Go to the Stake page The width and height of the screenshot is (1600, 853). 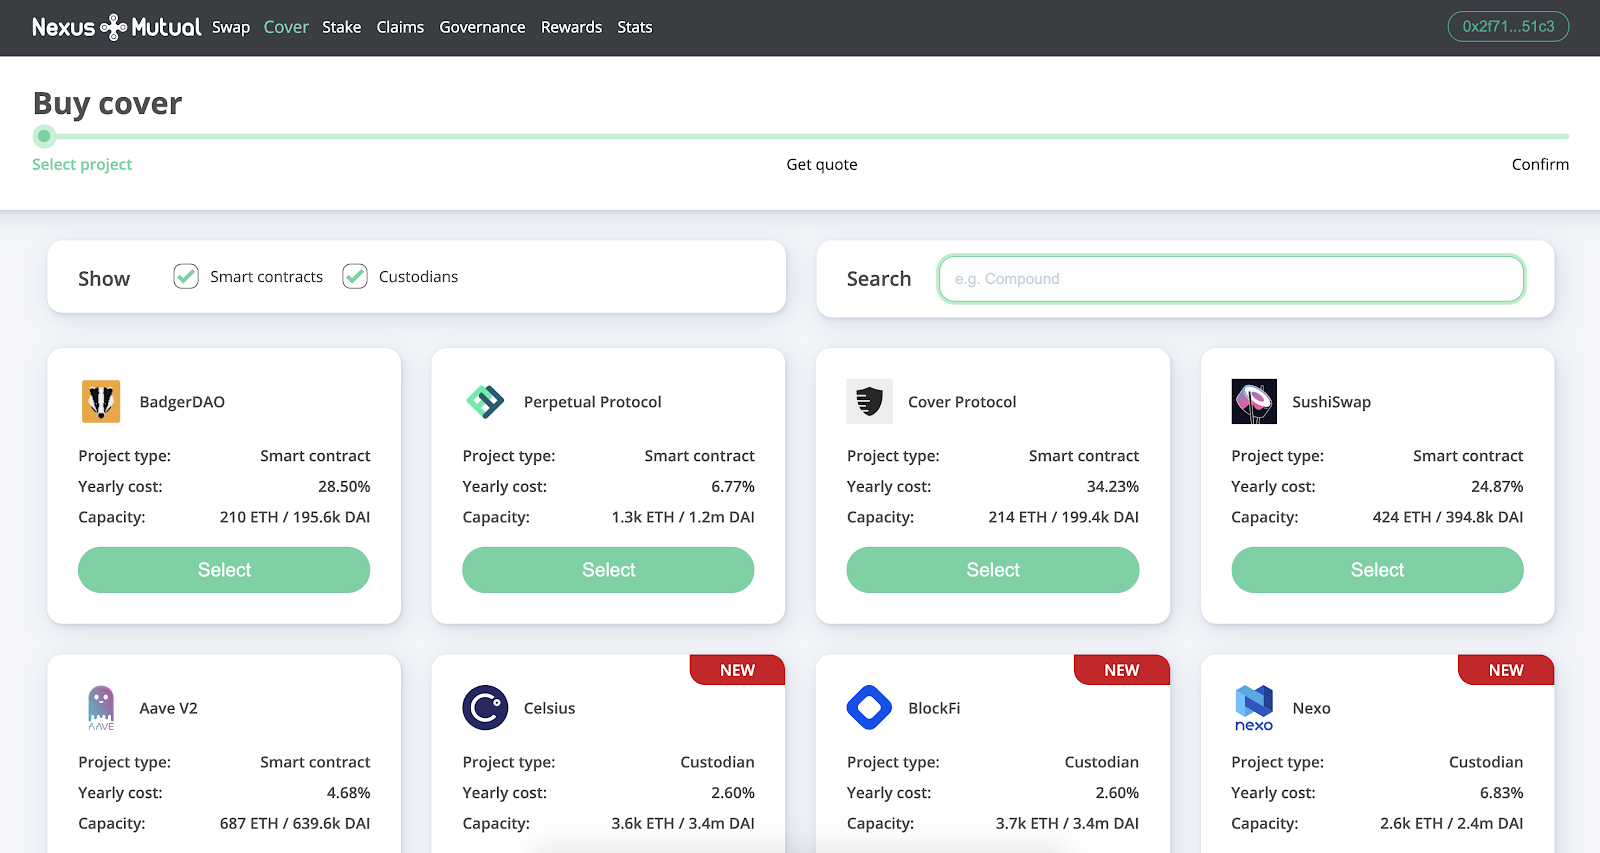tap(341, 27)
